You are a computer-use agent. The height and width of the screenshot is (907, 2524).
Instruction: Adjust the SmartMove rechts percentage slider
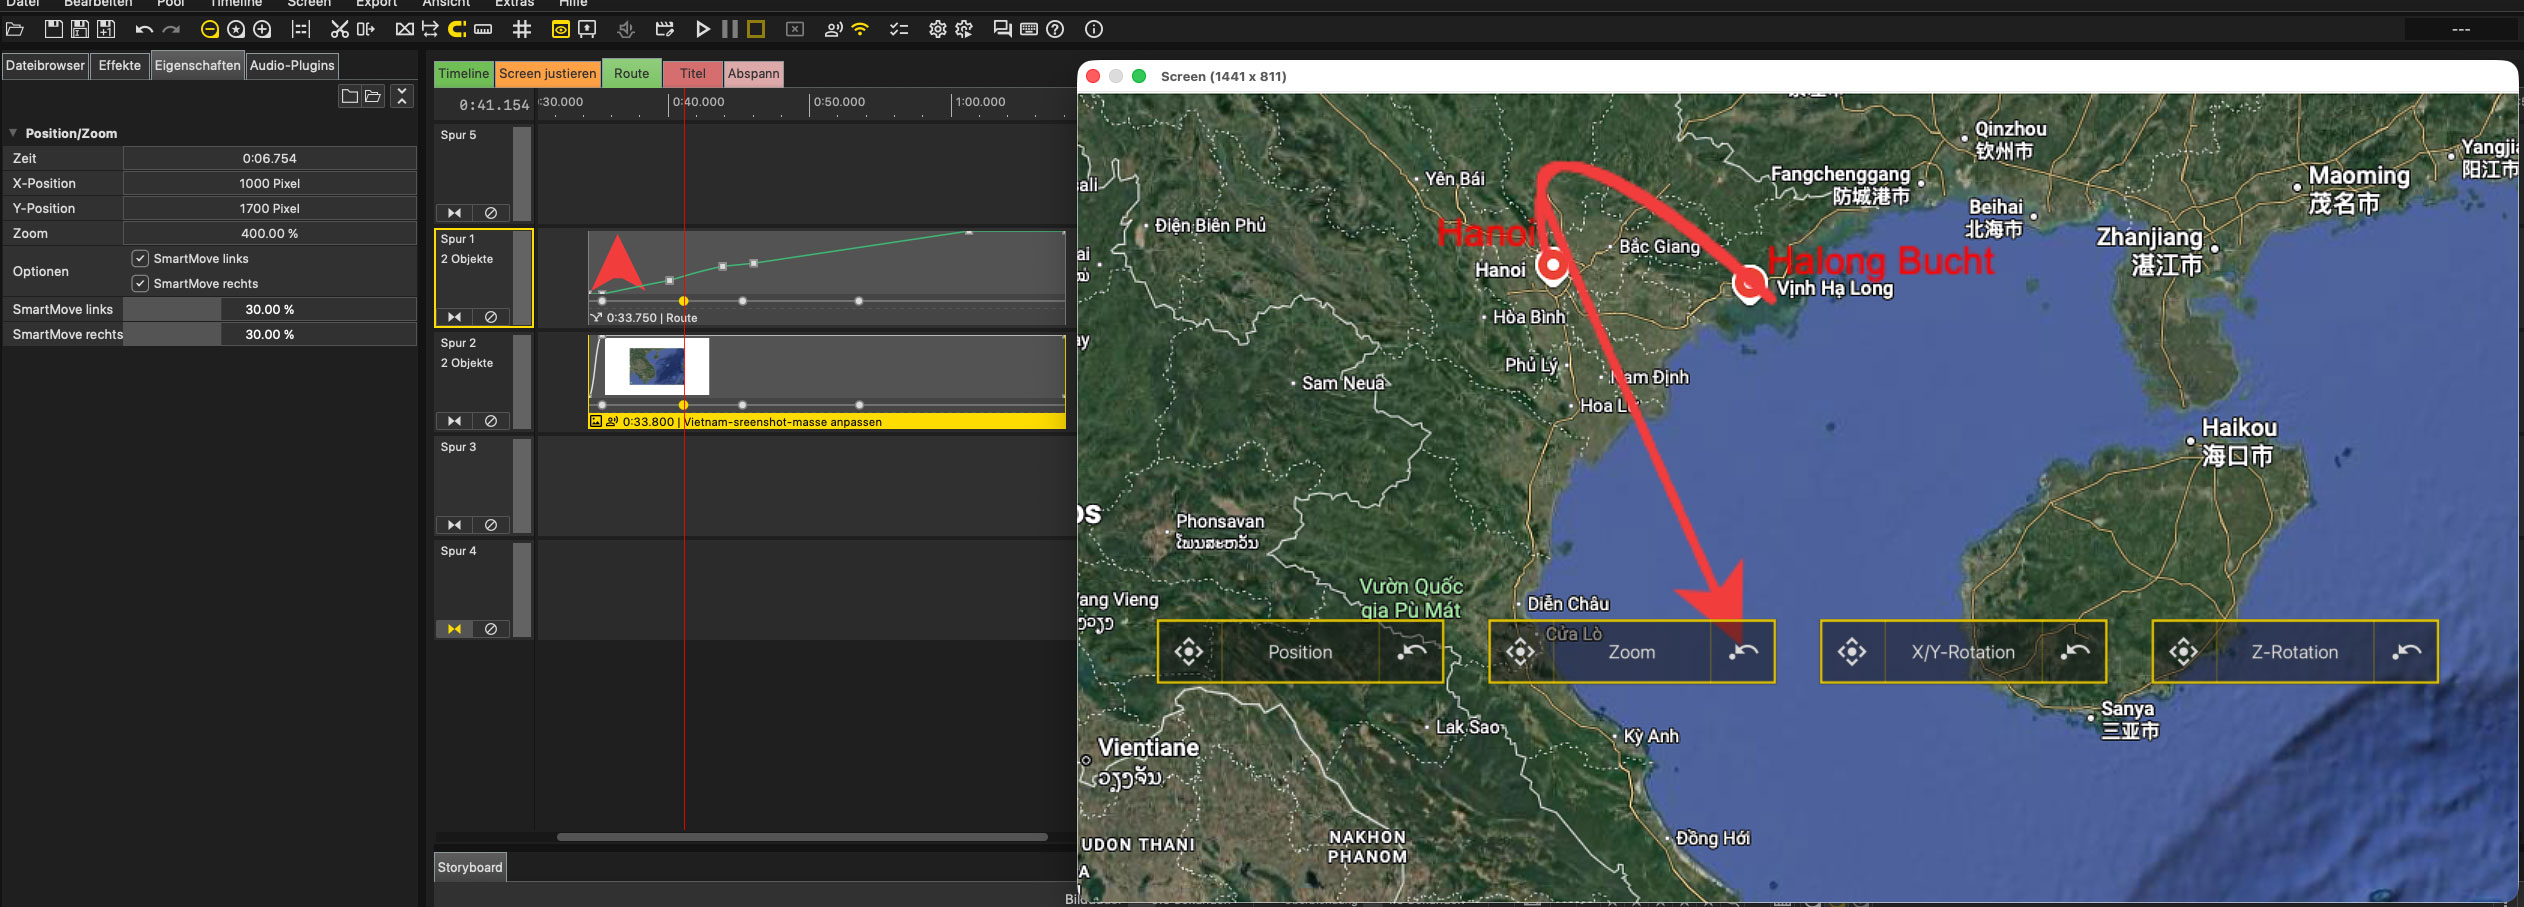click(269, 334)
